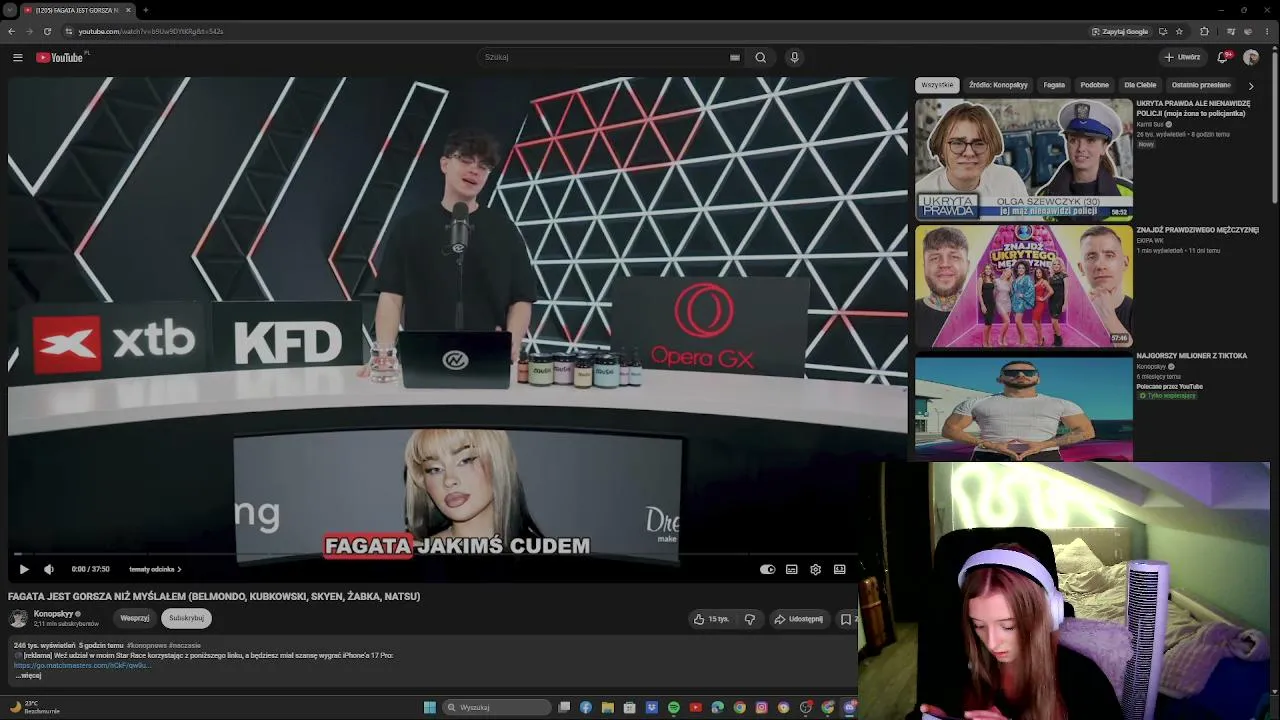Open Spotify from the taskbar

(674, 707)
